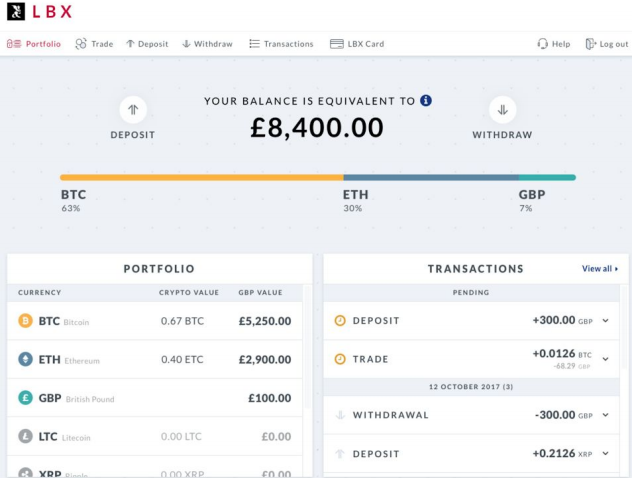Click the orange BTC allocation bar segment

(x=202, y=177)
